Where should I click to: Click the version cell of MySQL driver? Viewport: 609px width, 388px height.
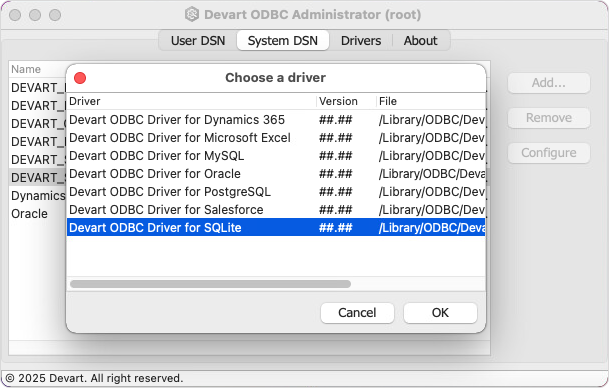(336, 156)
